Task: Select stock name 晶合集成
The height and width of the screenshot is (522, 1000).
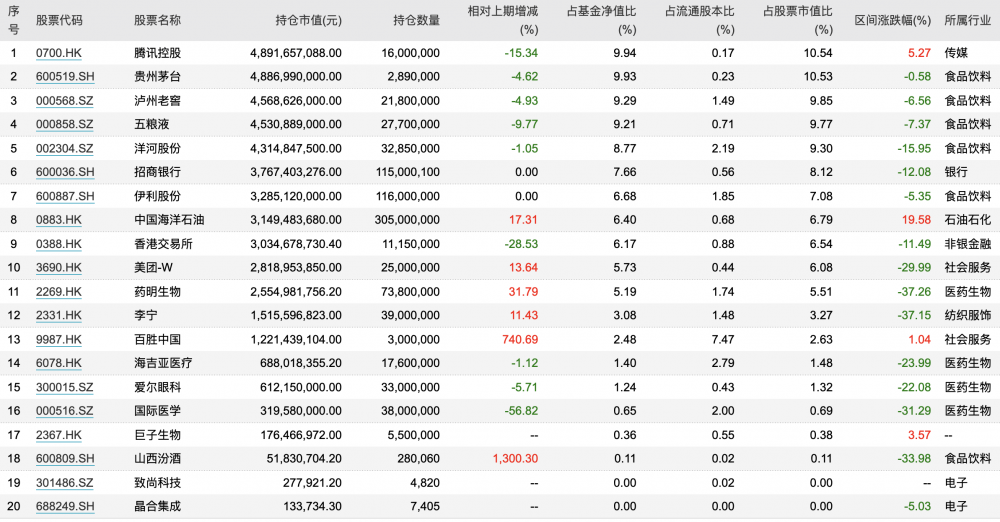Action: pos(158,507)
